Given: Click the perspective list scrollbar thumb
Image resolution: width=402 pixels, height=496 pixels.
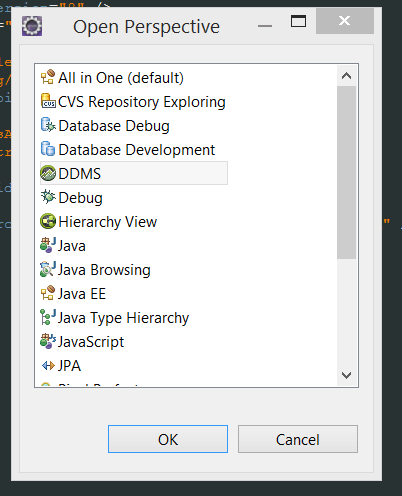Looking at the screenshot, I should (347, 172).
